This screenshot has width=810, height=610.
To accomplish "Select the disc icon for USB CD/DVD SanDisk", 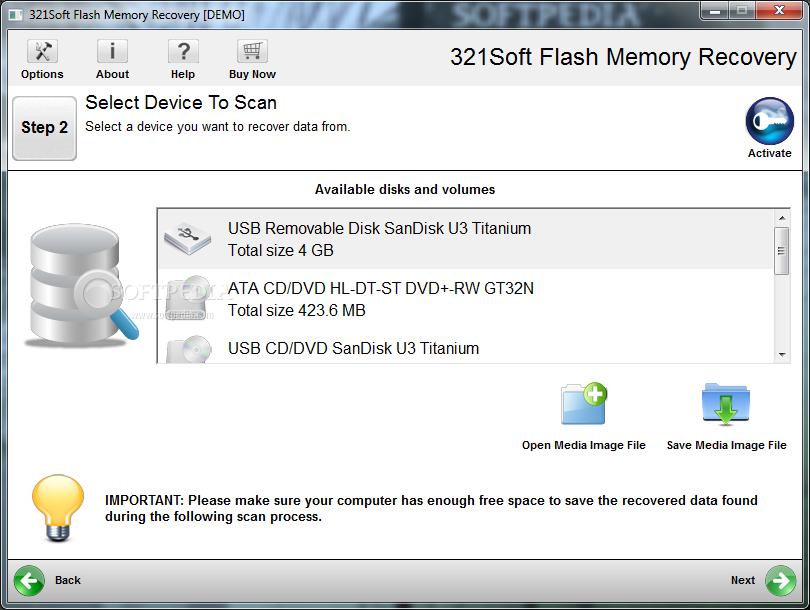I will point(190,349).
